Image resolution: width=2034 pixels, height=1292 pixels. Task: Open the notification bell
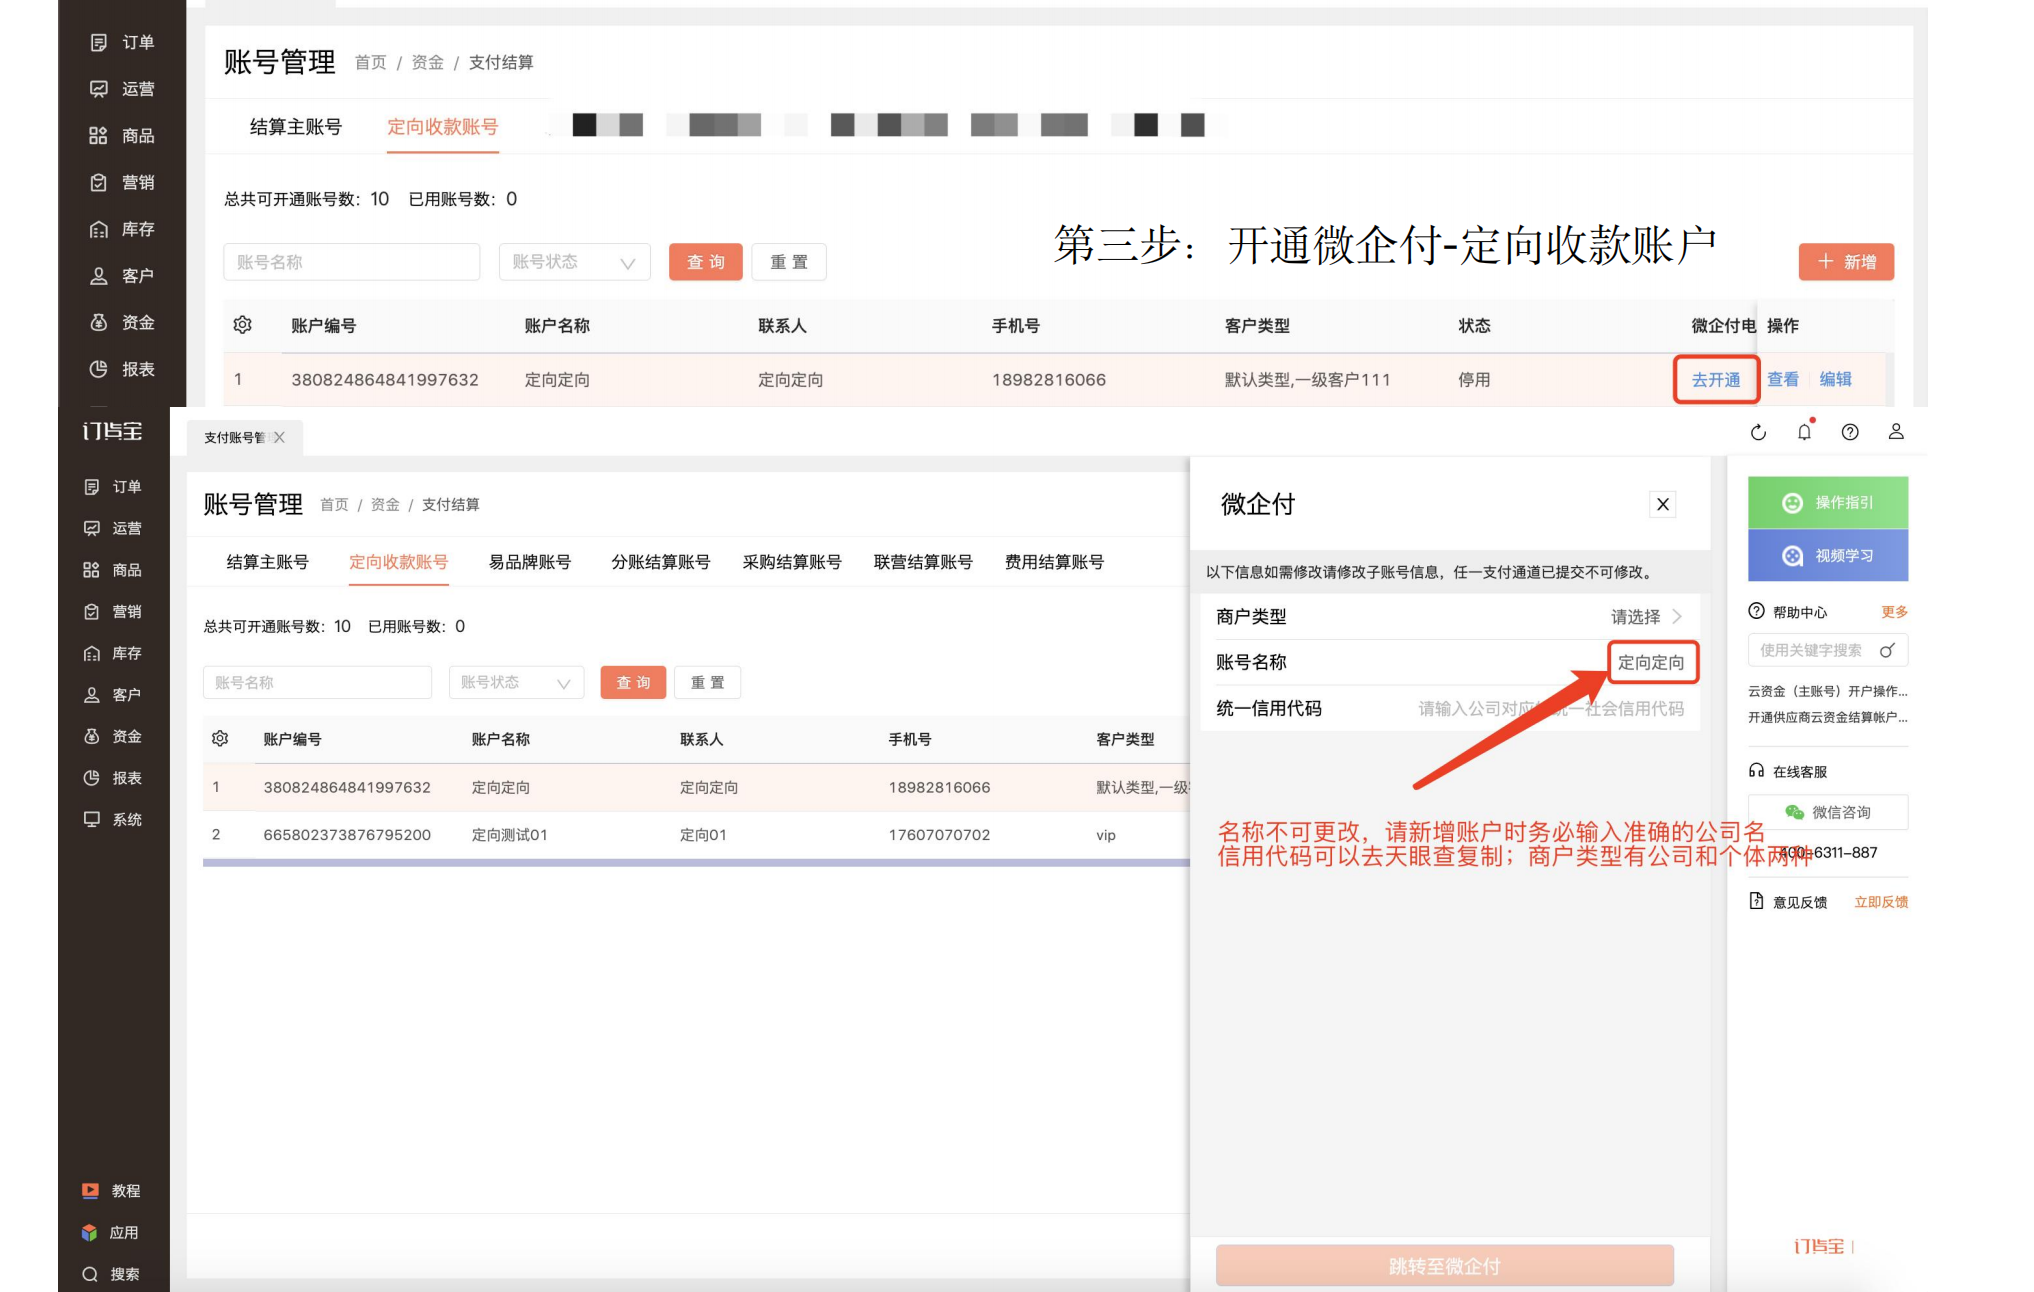pos(1804,432)
